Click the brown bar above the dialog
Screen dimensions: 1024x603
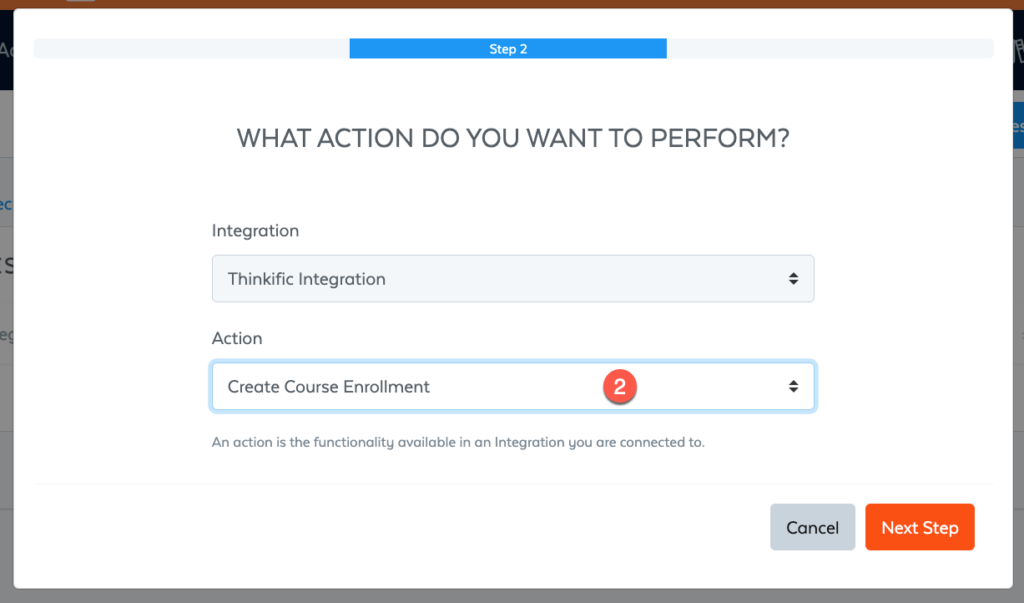click(x=512, y=4)
